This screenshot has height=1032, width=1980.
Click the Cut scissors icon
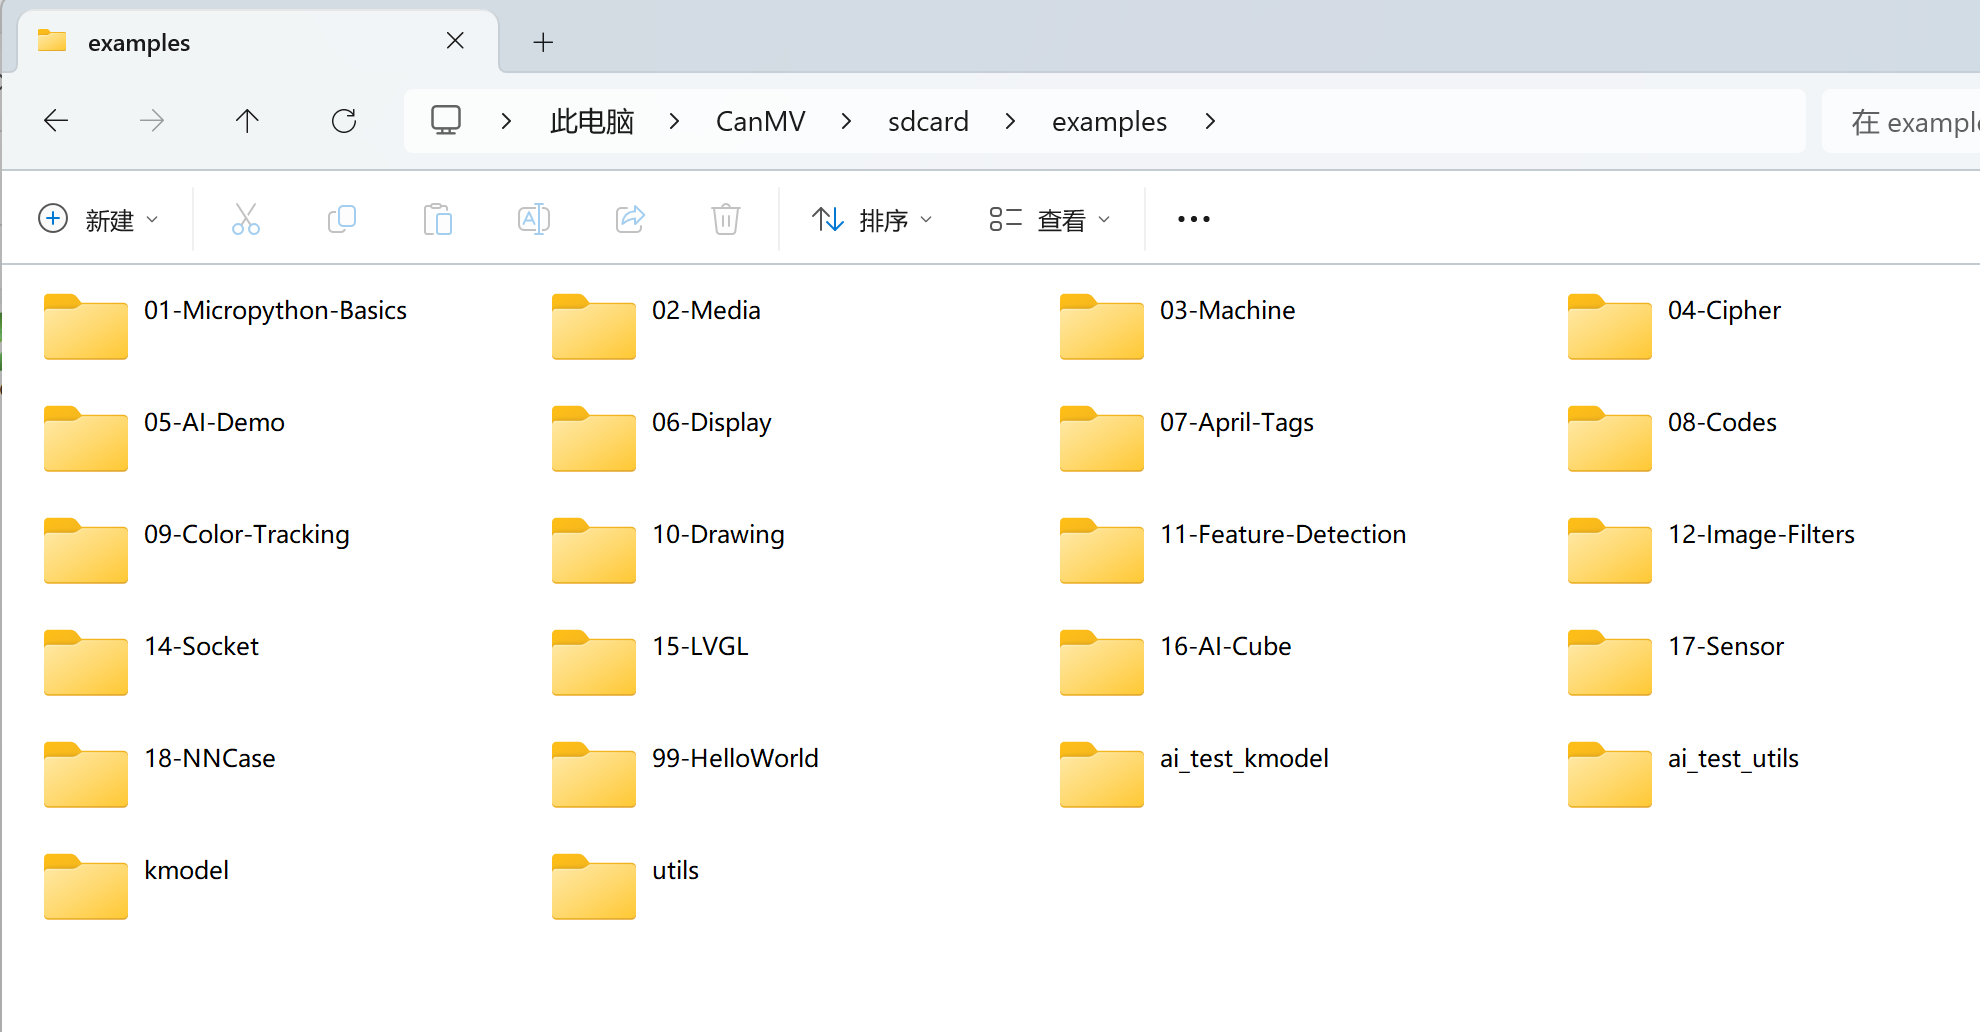tap(245, 219)
